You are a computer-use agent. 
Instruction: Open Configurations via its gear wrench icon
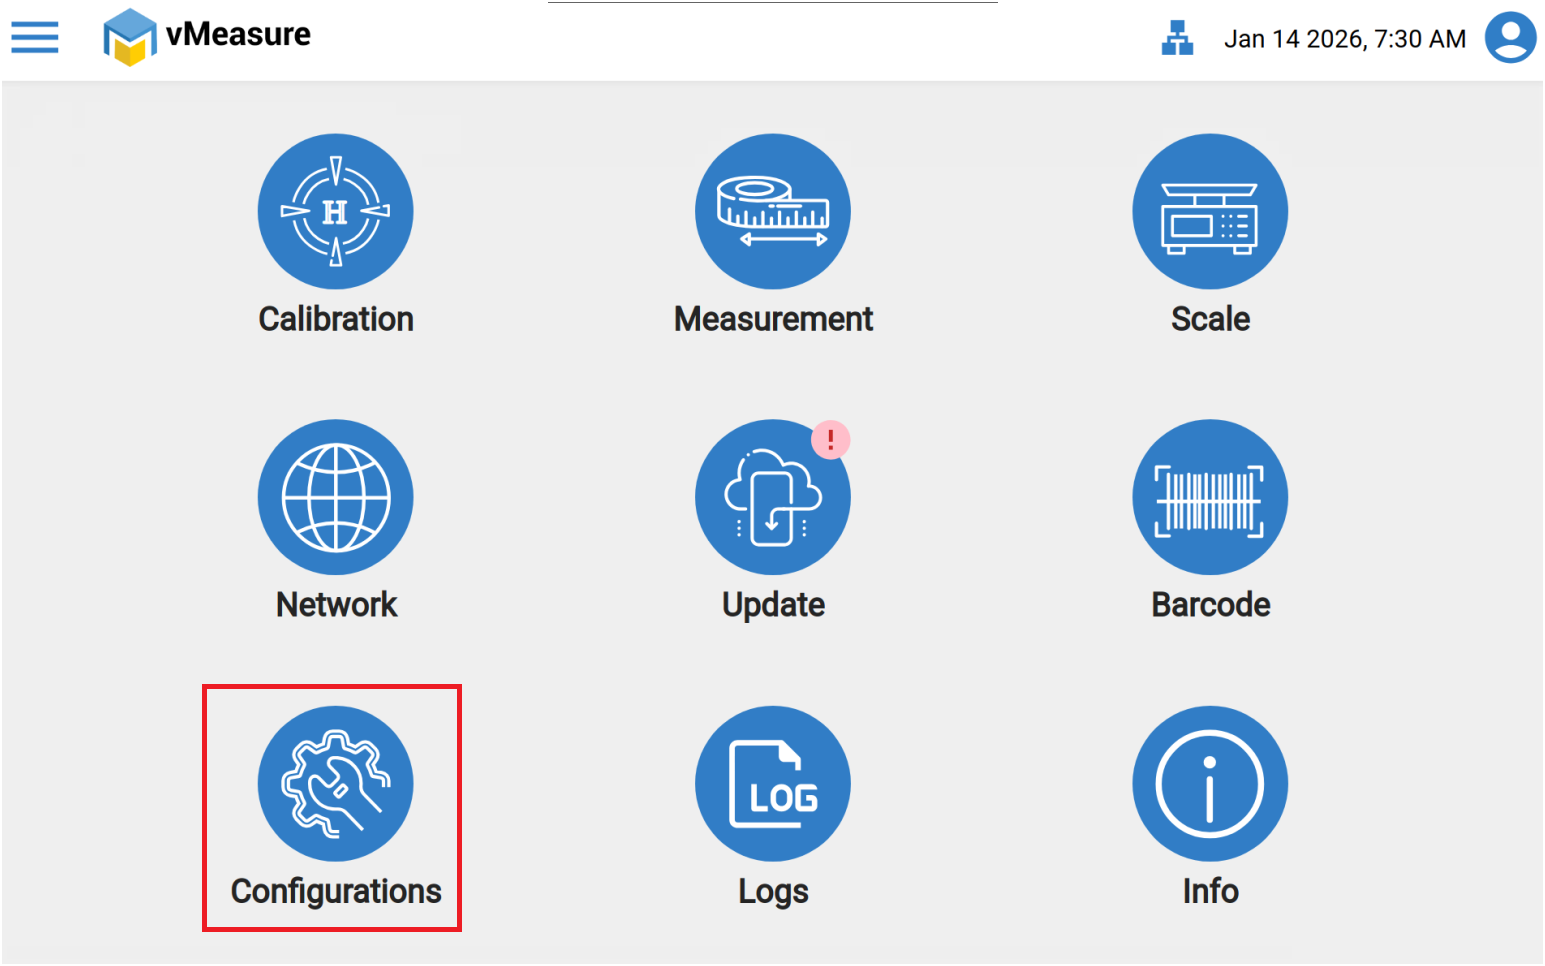[x=336, y=783]
